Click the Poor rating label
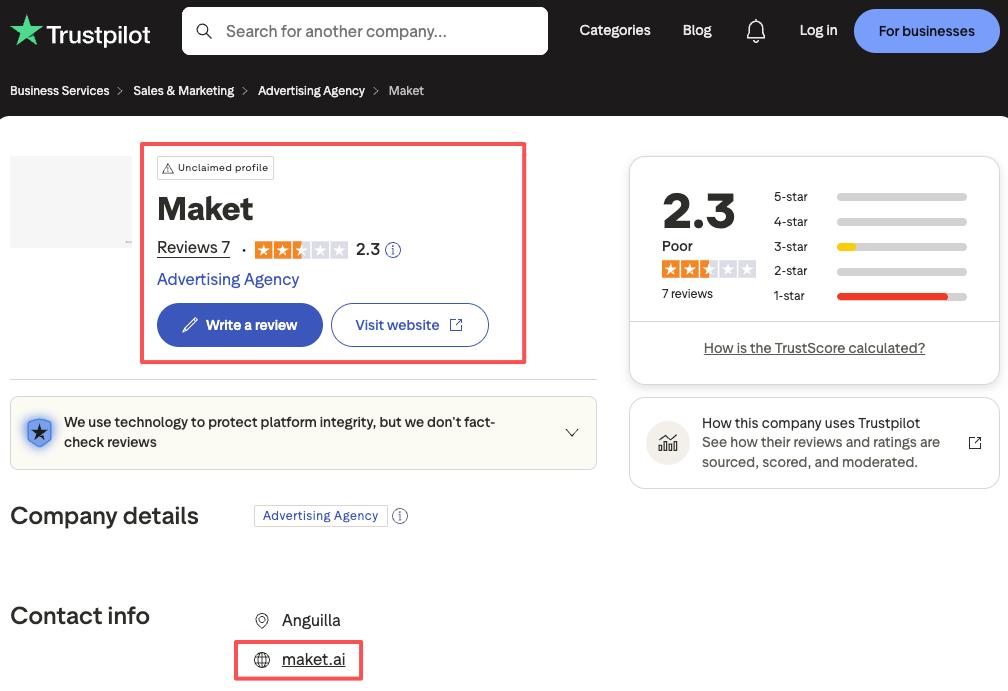 point(677,246)
